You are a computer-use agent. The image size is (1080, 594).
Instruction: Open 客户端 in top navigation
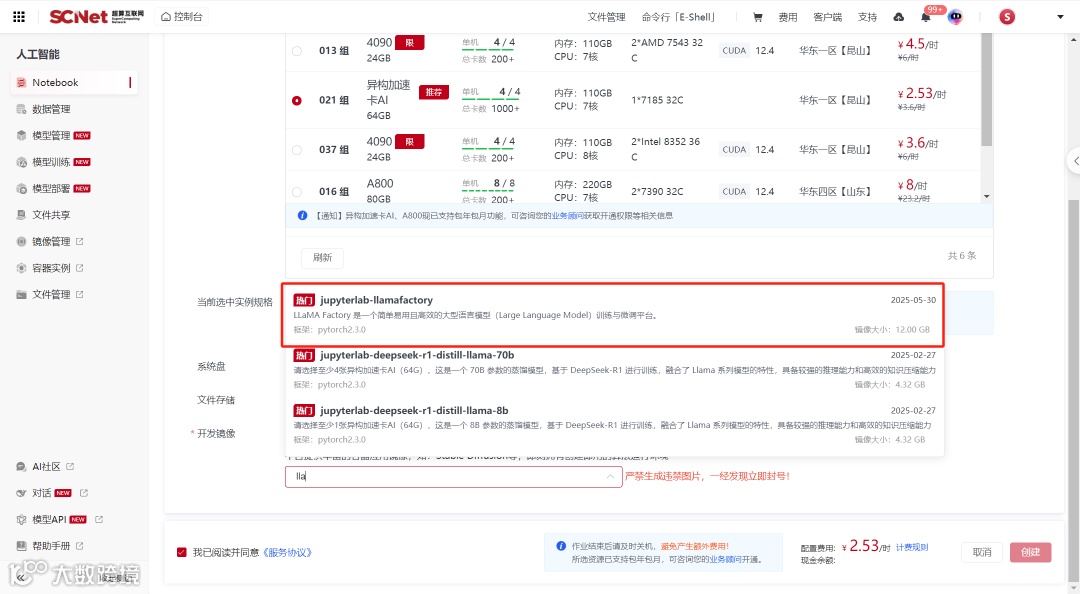(827, 17)
